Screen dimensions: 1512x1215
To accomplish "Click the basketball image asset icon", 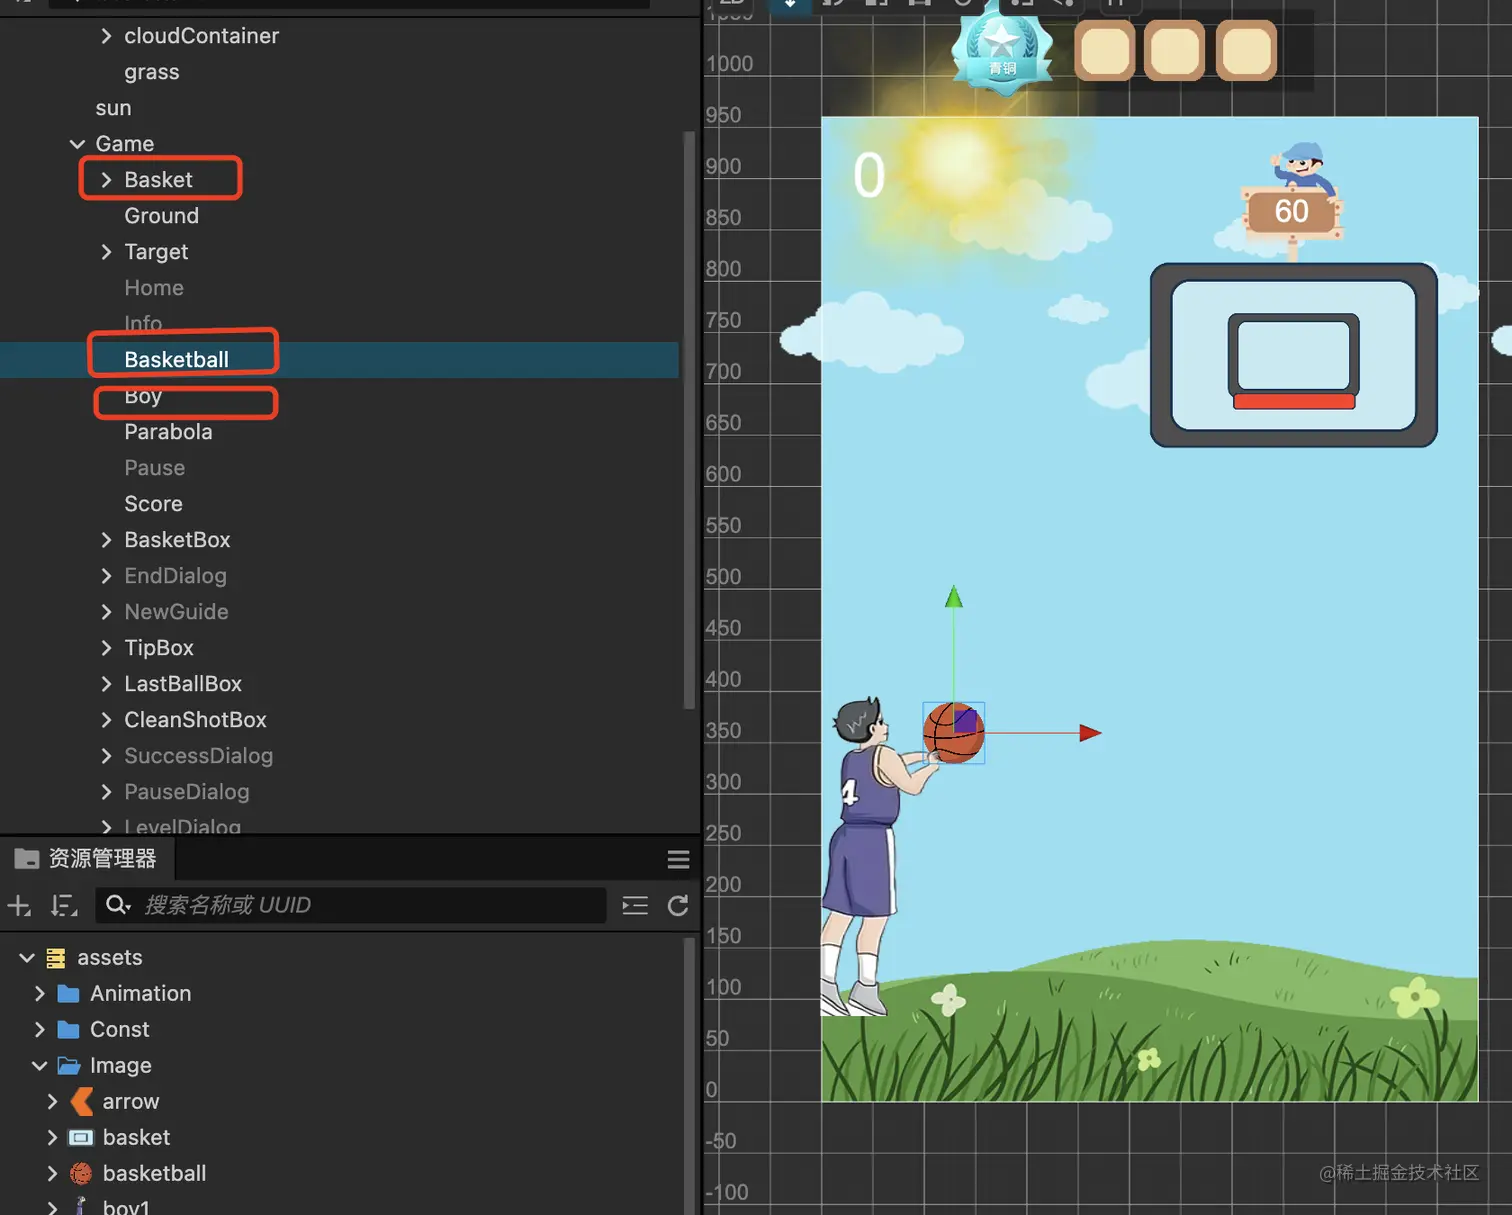I will [81, 1174].
